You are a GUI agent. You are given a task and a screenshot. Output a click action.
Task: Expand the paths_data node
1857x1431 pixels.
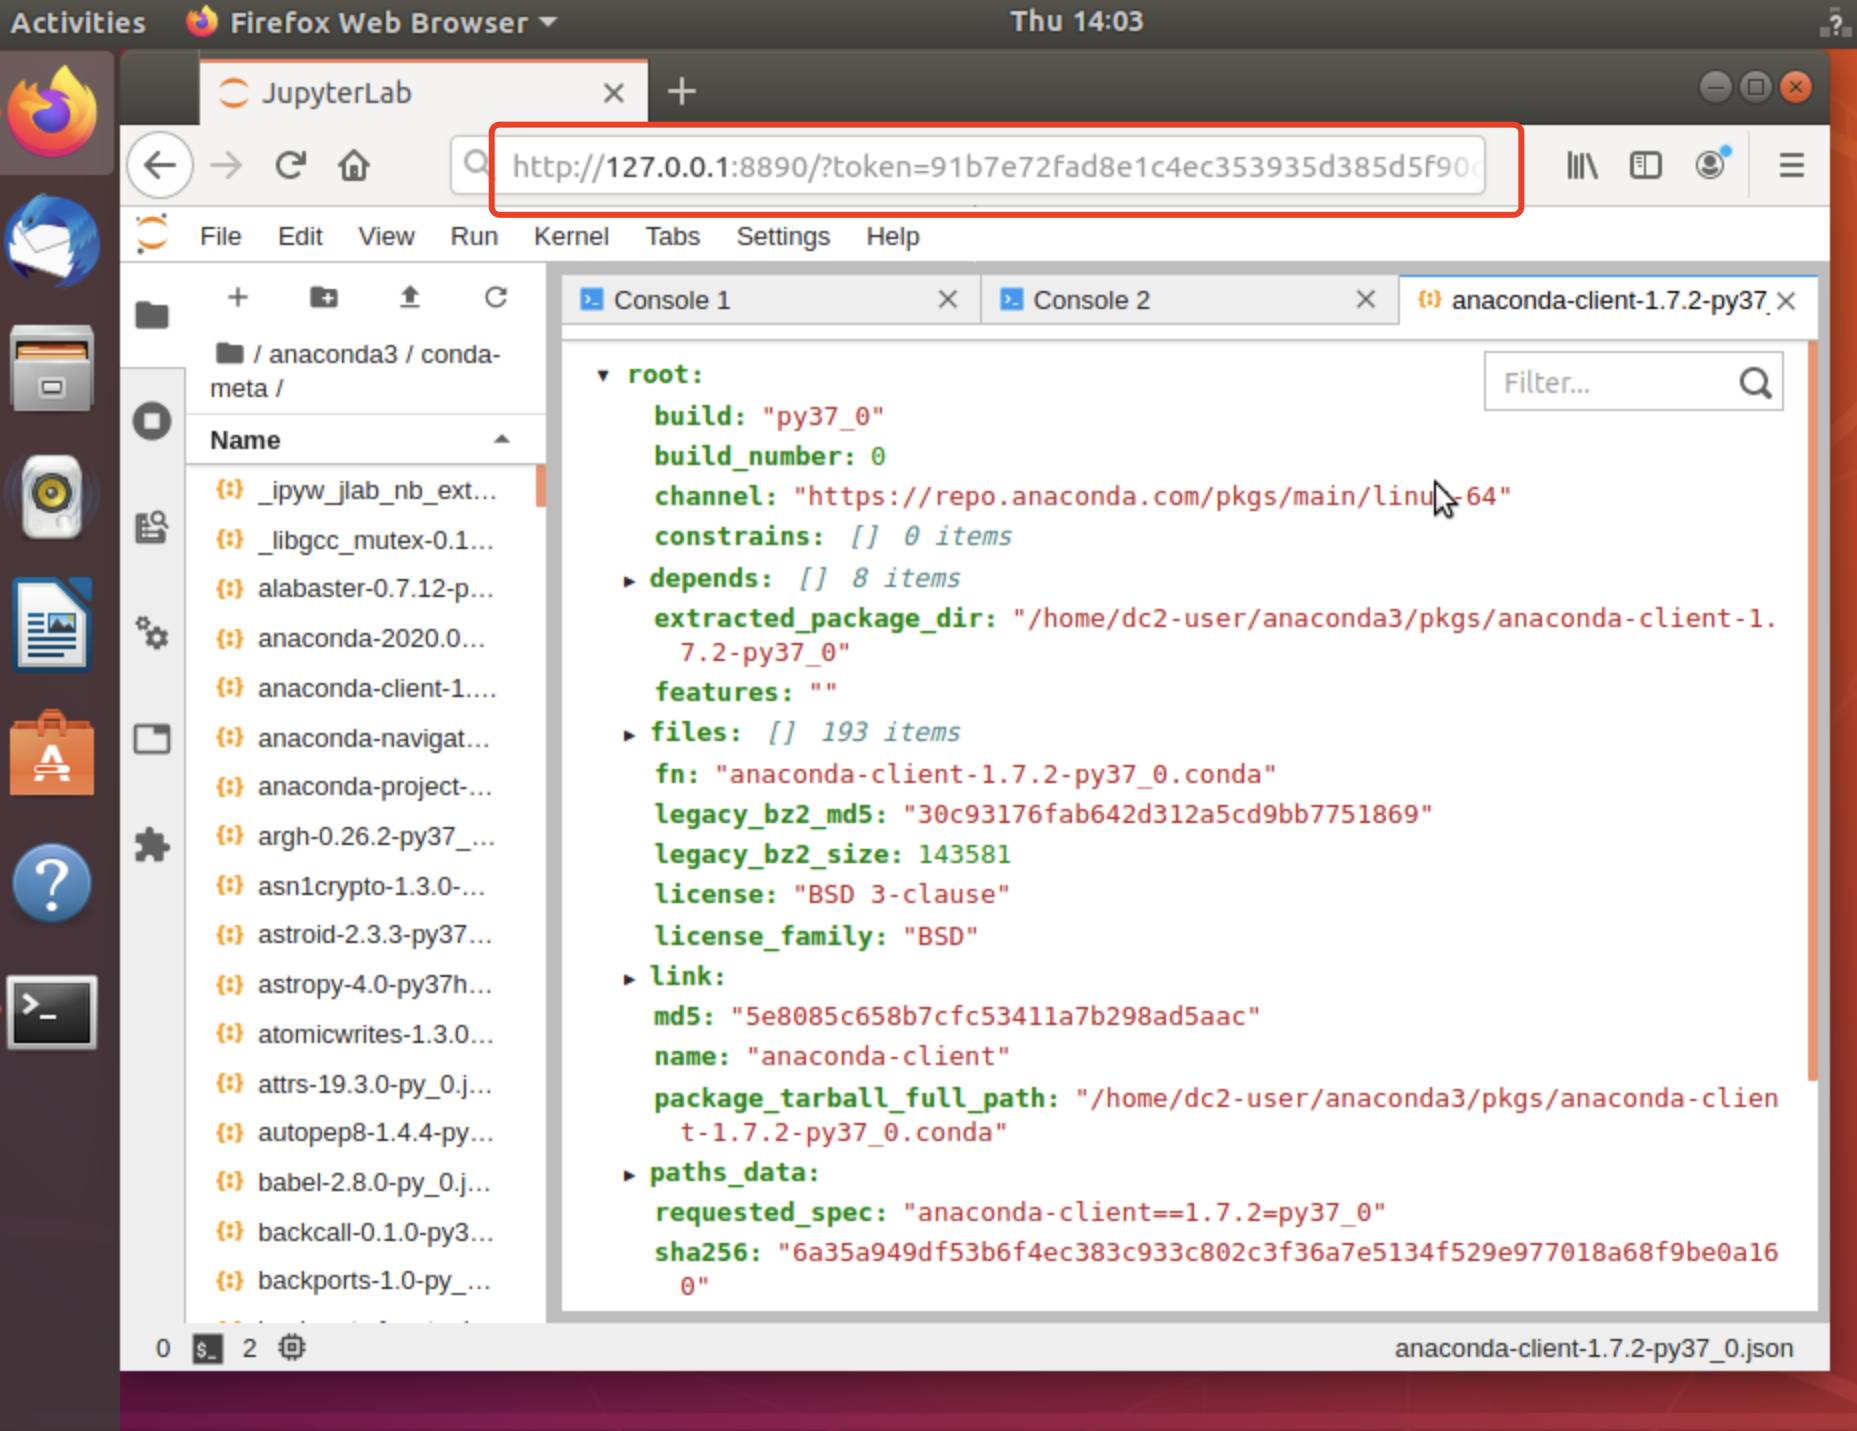click(x=629, y=1174)
